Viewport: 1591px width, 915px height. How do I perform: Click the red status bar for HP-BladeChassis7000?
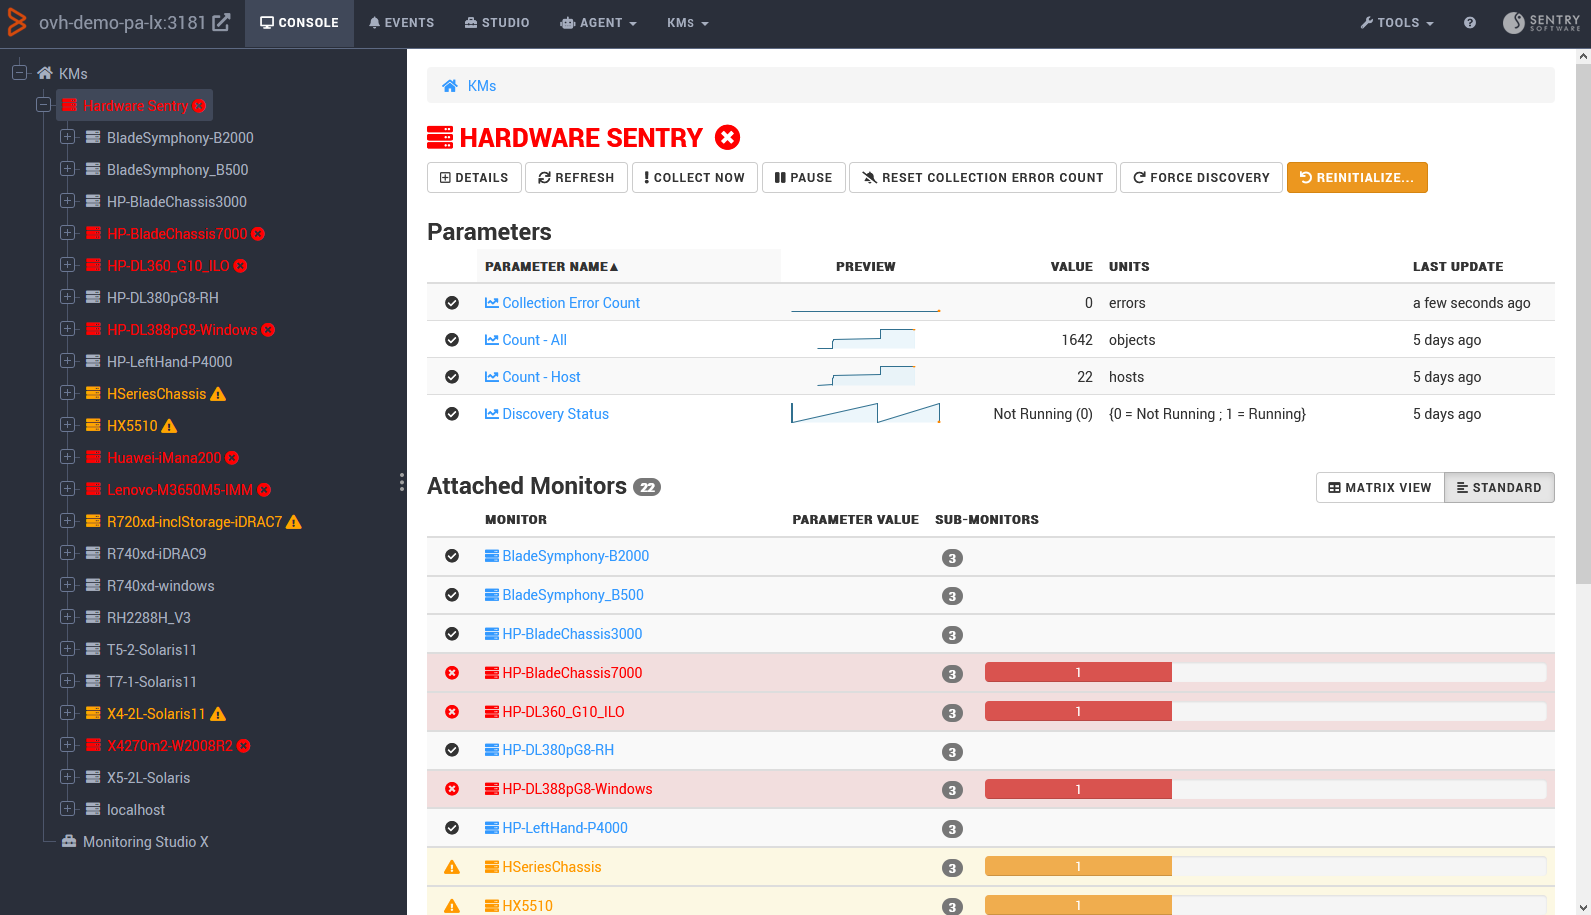click(1078, 673)
